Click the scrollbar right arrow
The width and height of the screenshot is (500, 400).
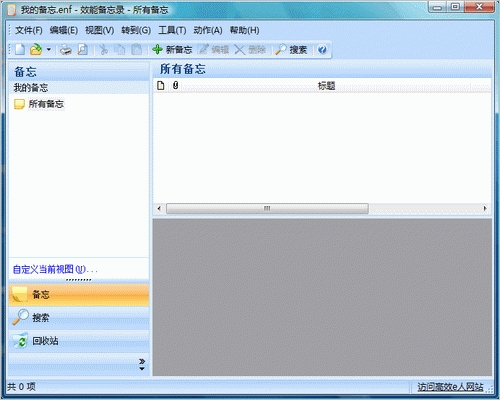point(485,208)
